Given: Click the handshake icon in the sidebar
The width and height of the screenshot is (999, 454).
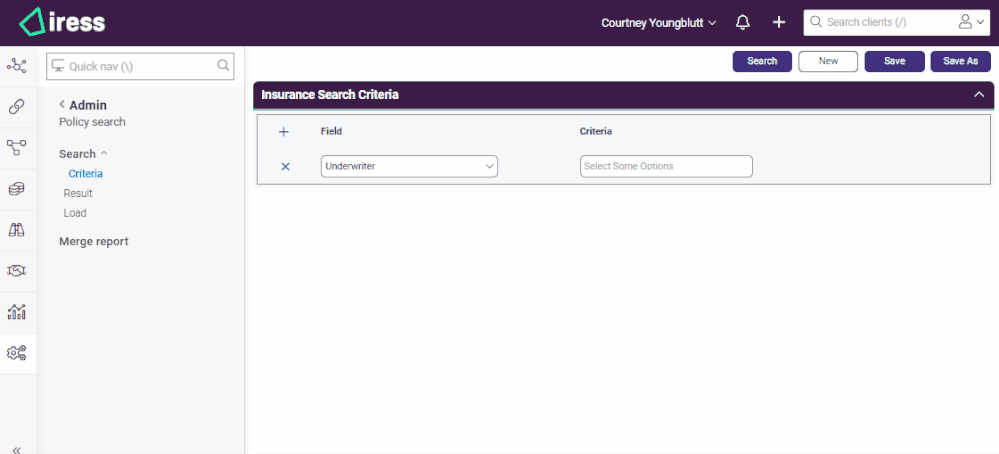Looking at the screenshot, I should 16,271.
